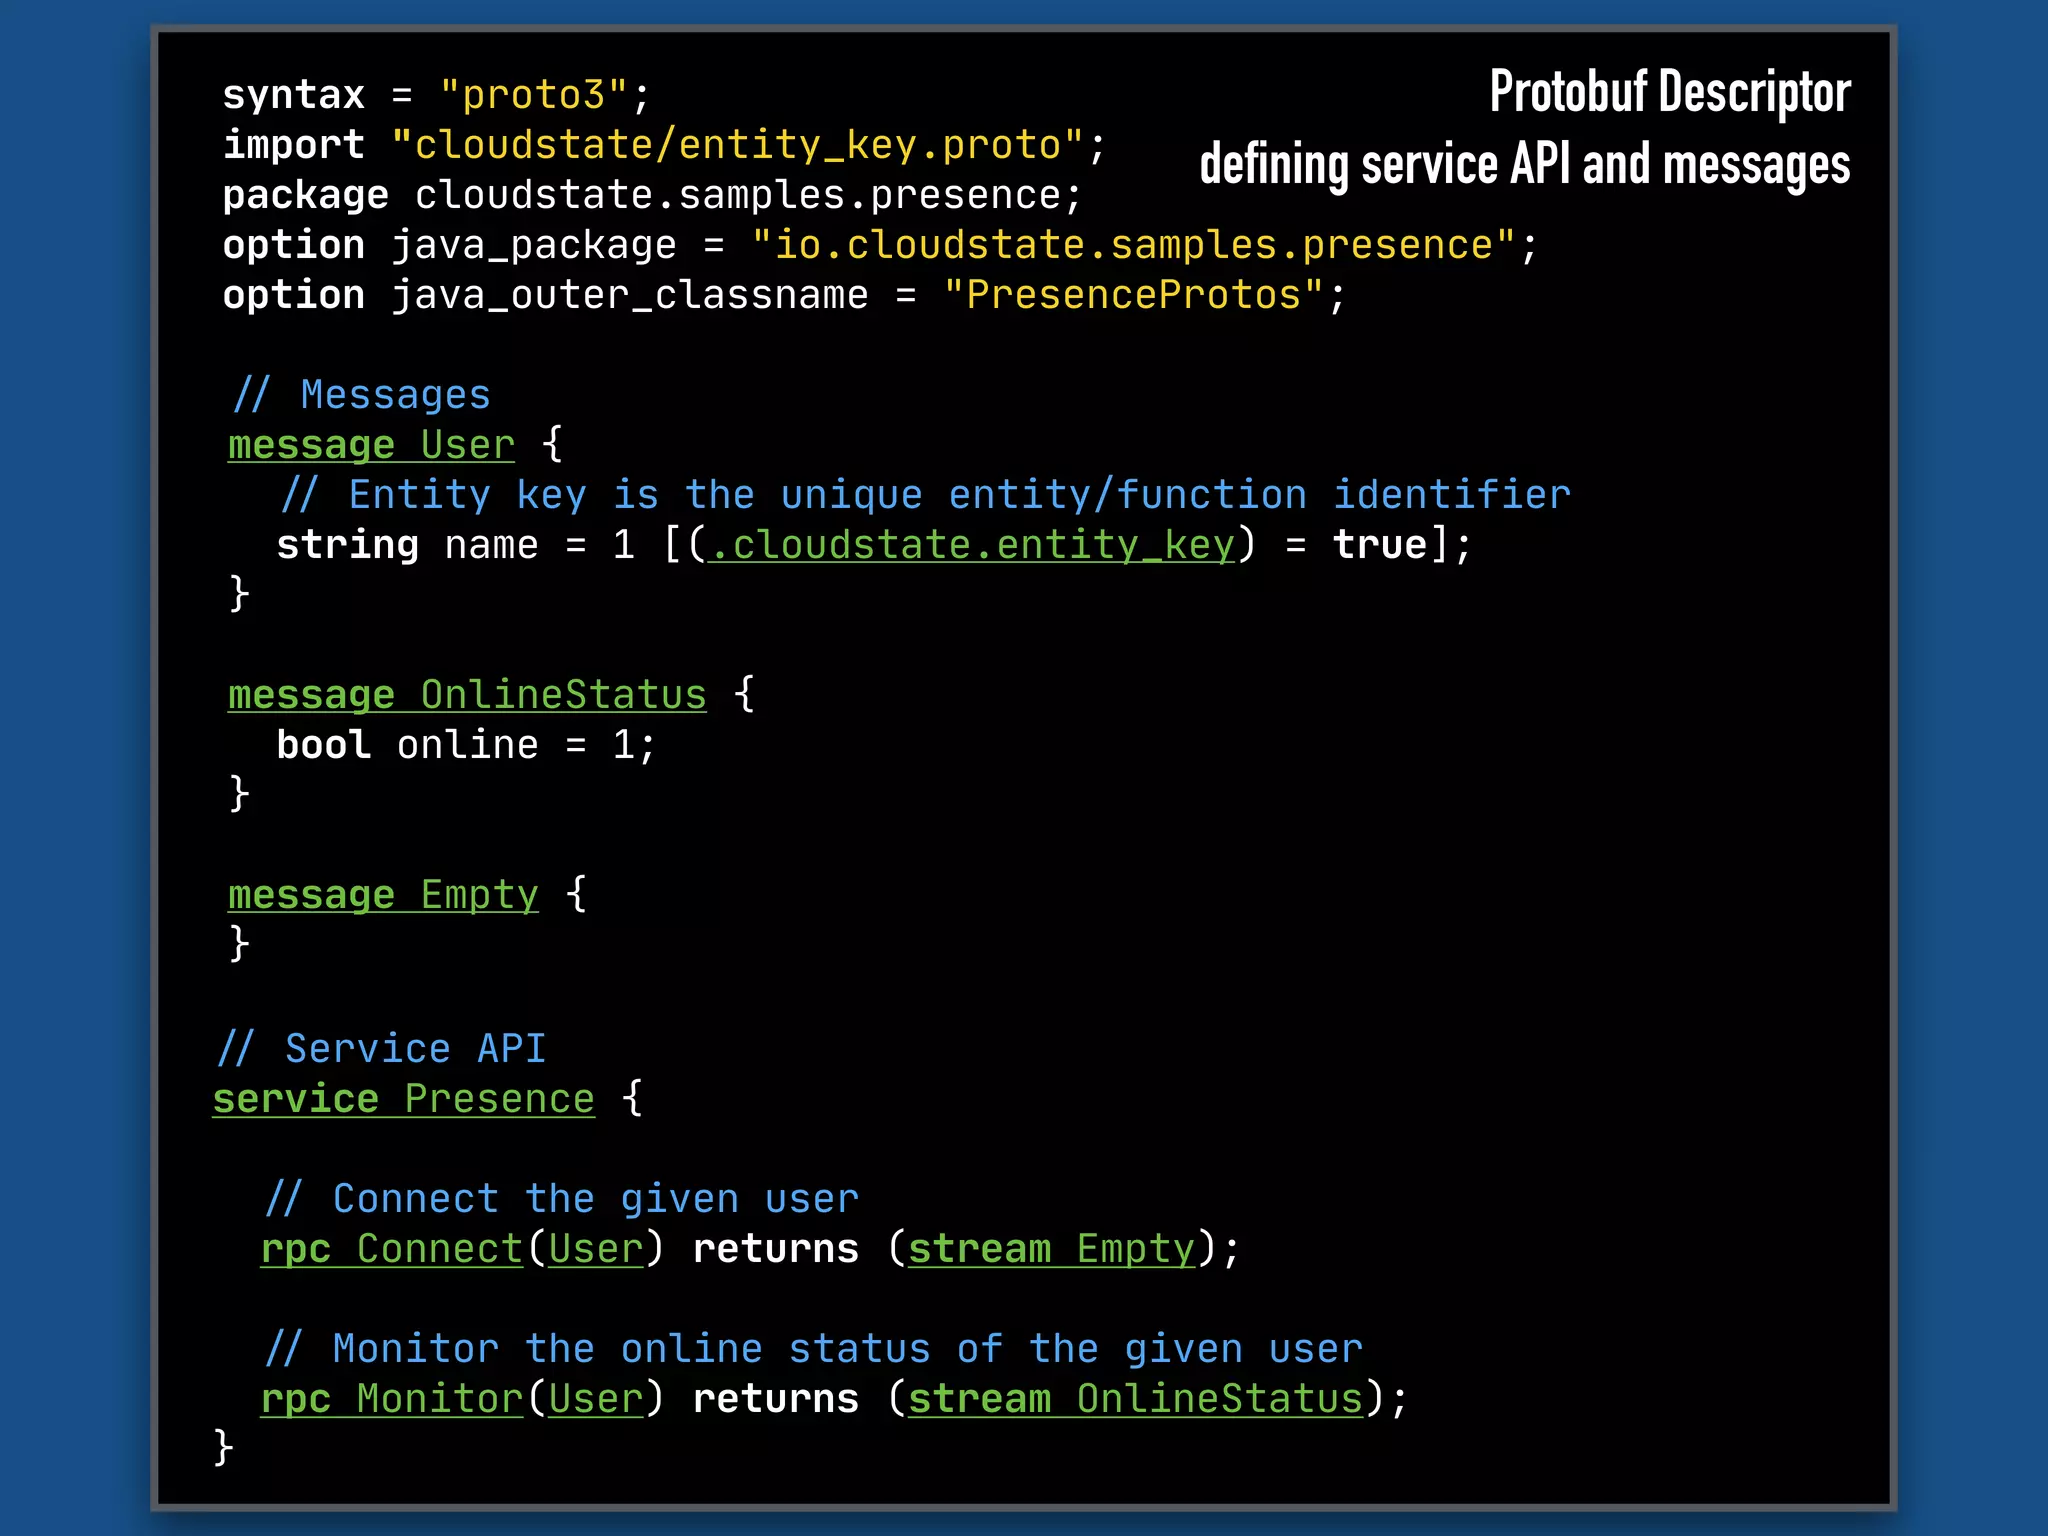
Task: Click the 'true' value in name field
Action: [x=1380, y=545]
